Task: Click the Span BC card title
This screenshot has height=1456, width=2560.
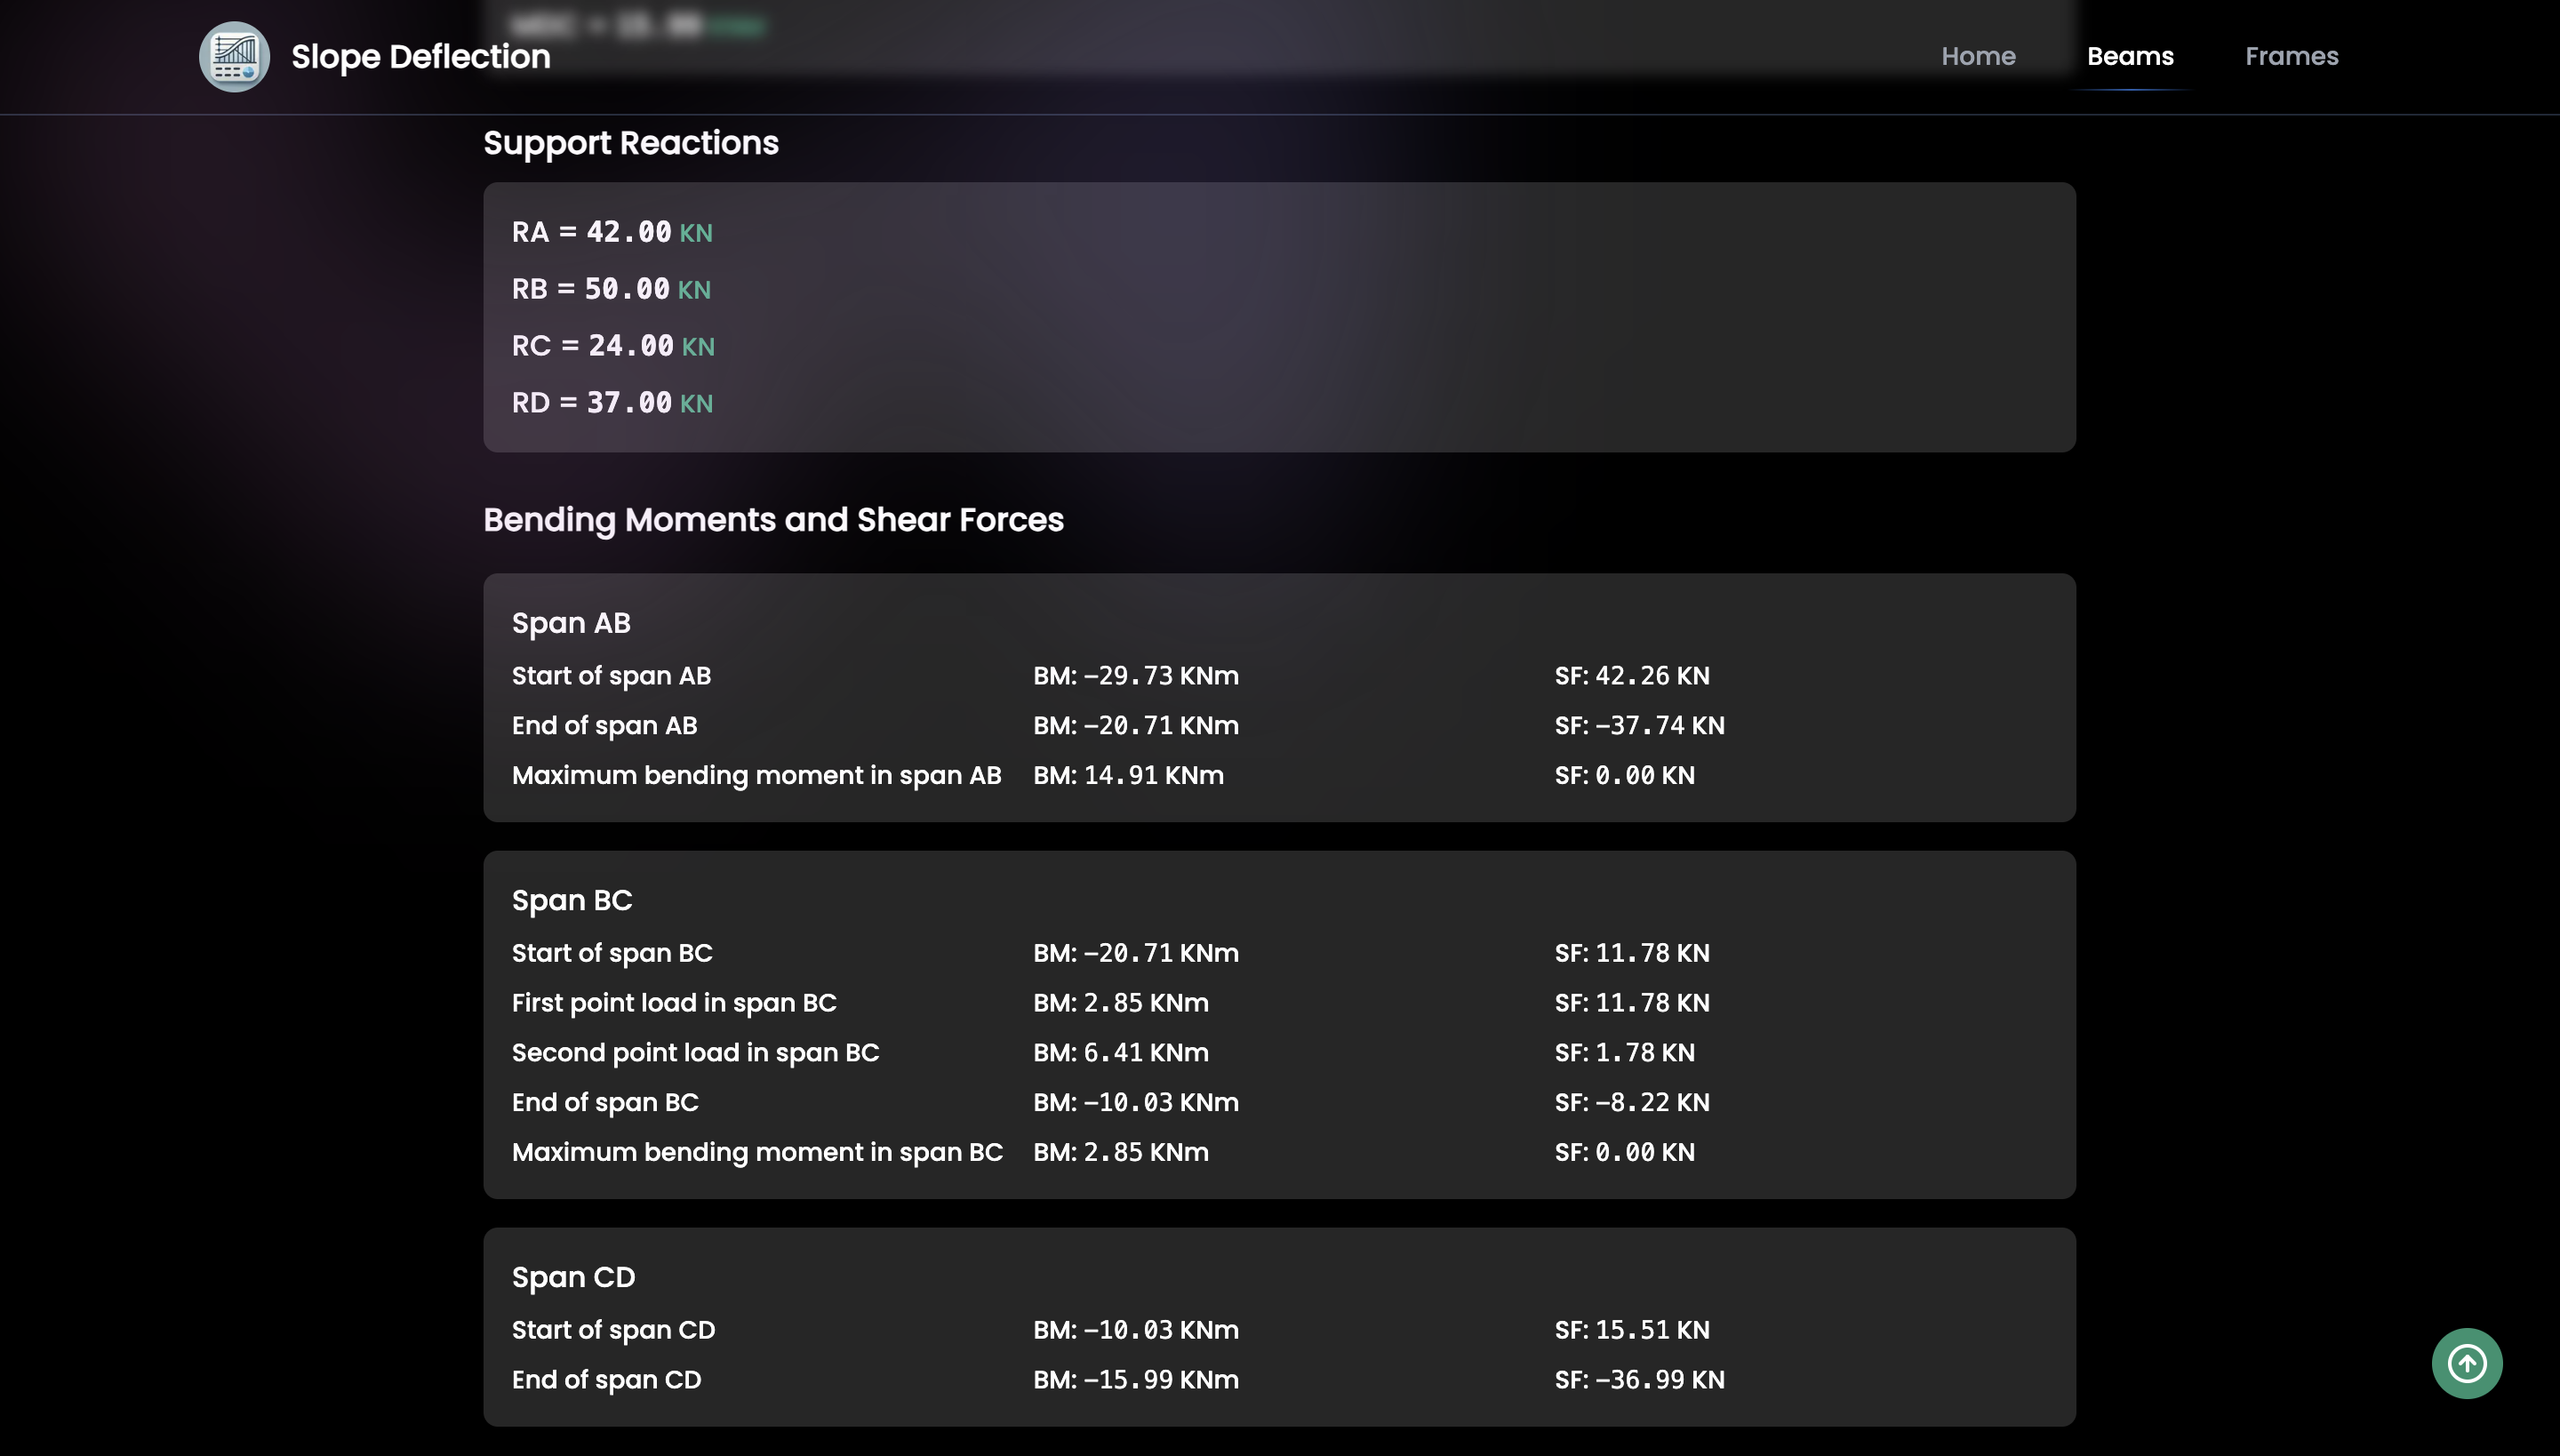Action: point(571,900)
